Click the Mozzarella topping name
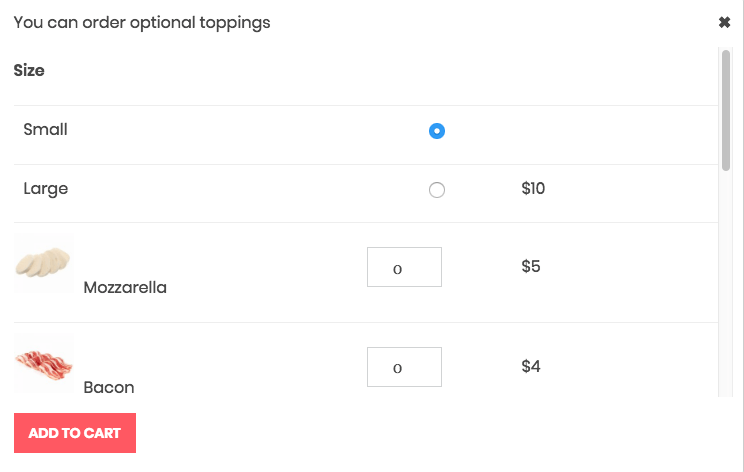 [125, 288]
